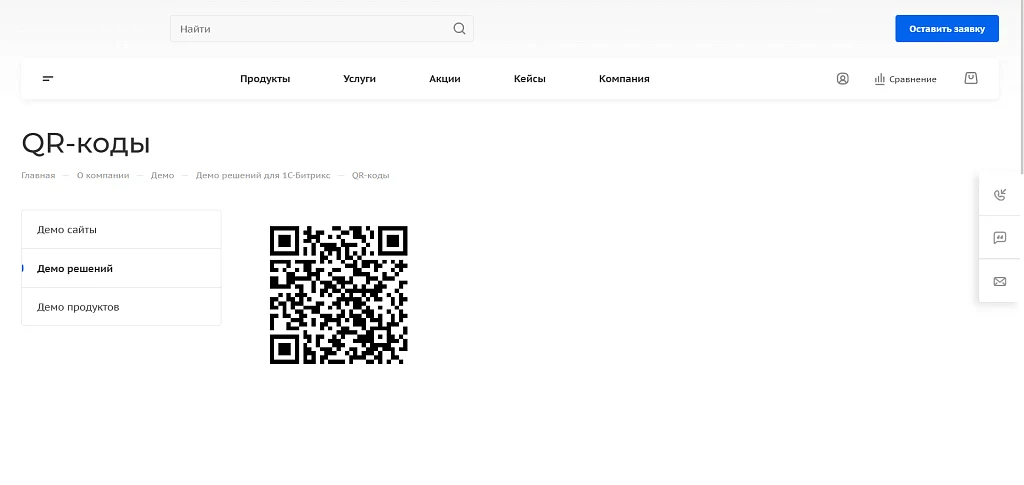Focus the Найти search field

click(x=321, y=29)
